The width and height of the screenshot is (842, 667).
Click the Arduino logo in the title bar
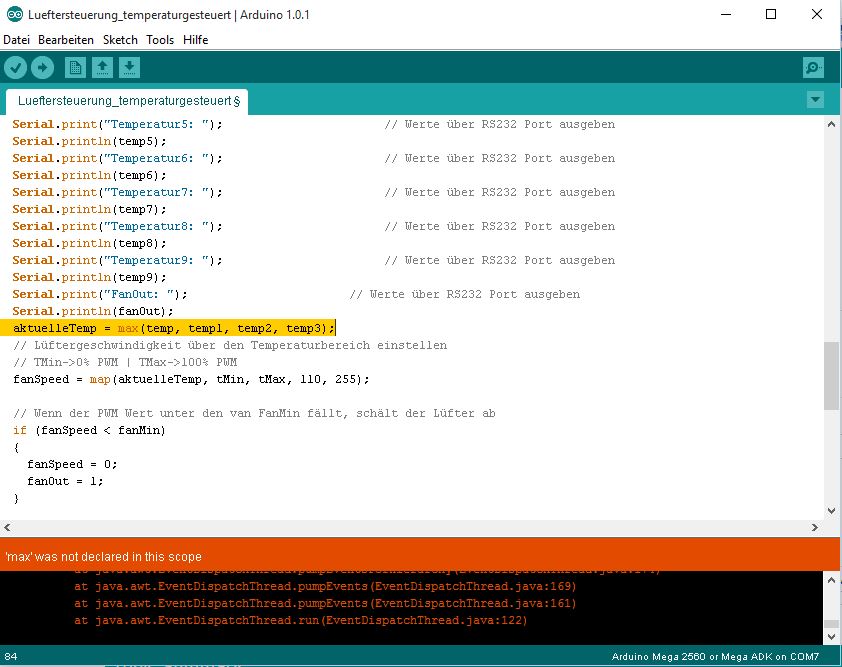(14, 14)
